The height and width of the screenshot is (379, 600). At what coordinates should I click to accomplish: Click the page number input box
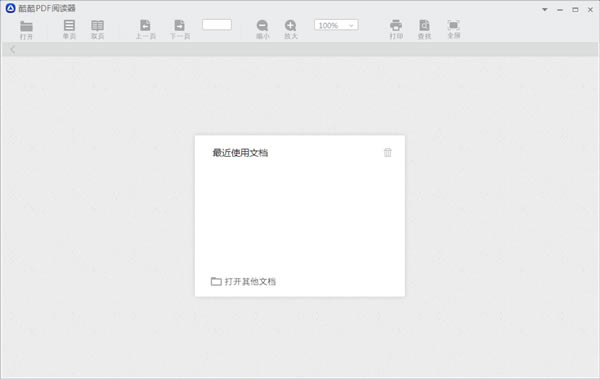pyautogui.click(x=217, y=25)
